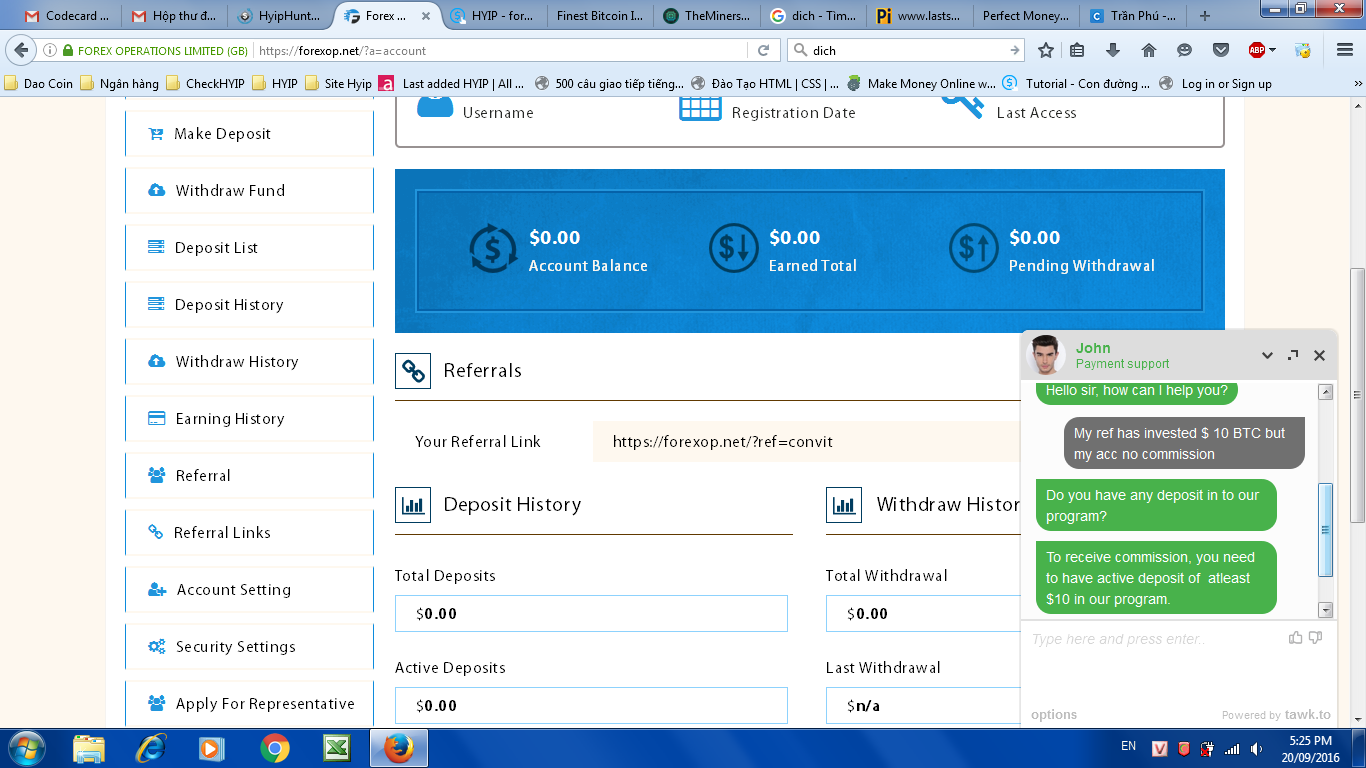
Task: Click the tawk.to link in the chat
Action: click(x=1308, y=715)
